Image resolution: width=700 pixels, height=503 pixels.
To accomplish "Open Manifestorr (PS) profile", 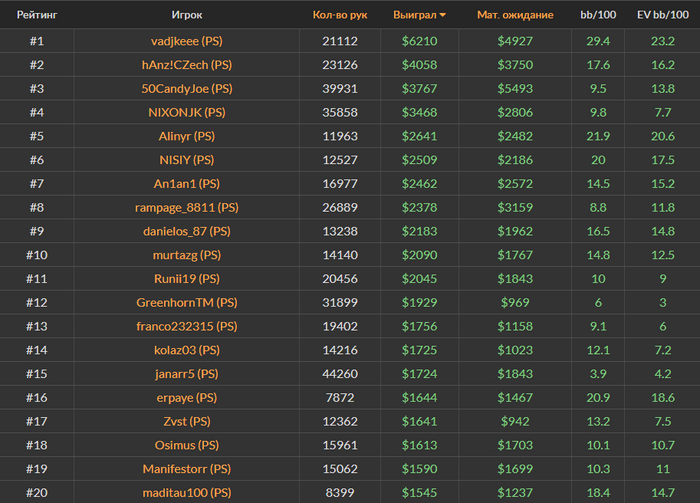I will tap(186, 468).
